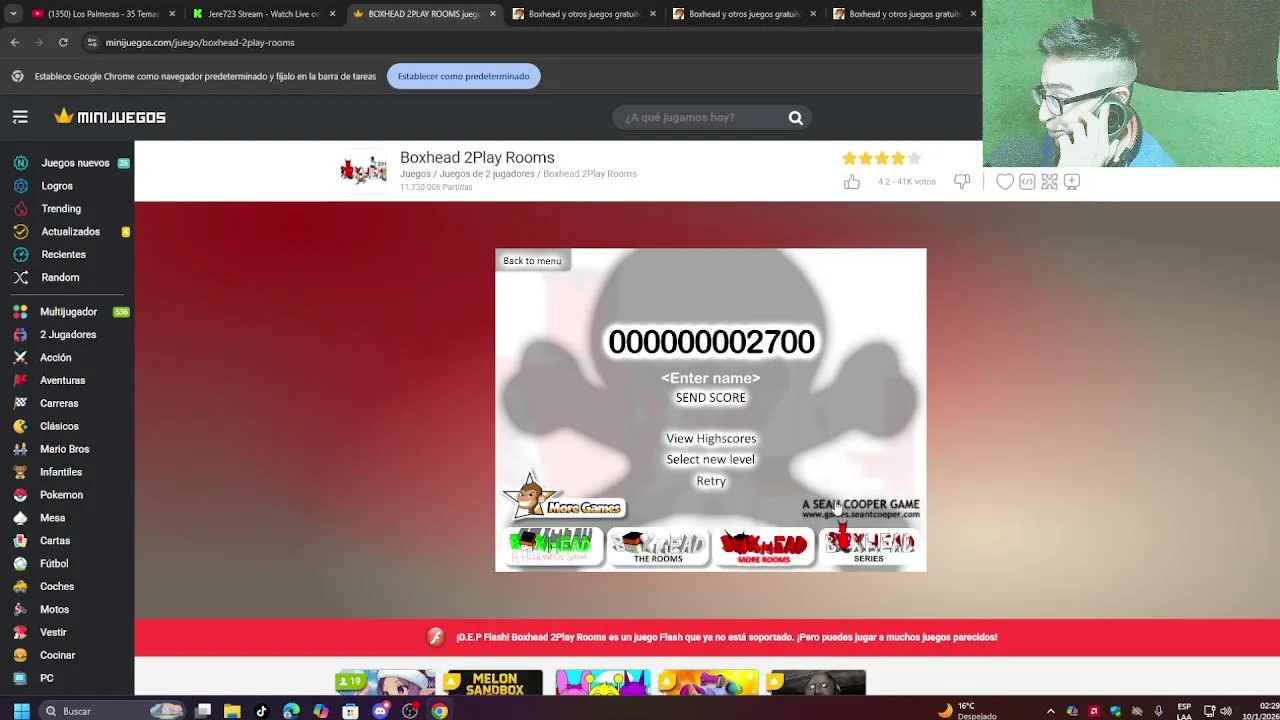Open Boxhead Series thumbnail
Screen dimensions: 1280x720
pos(869,547)
